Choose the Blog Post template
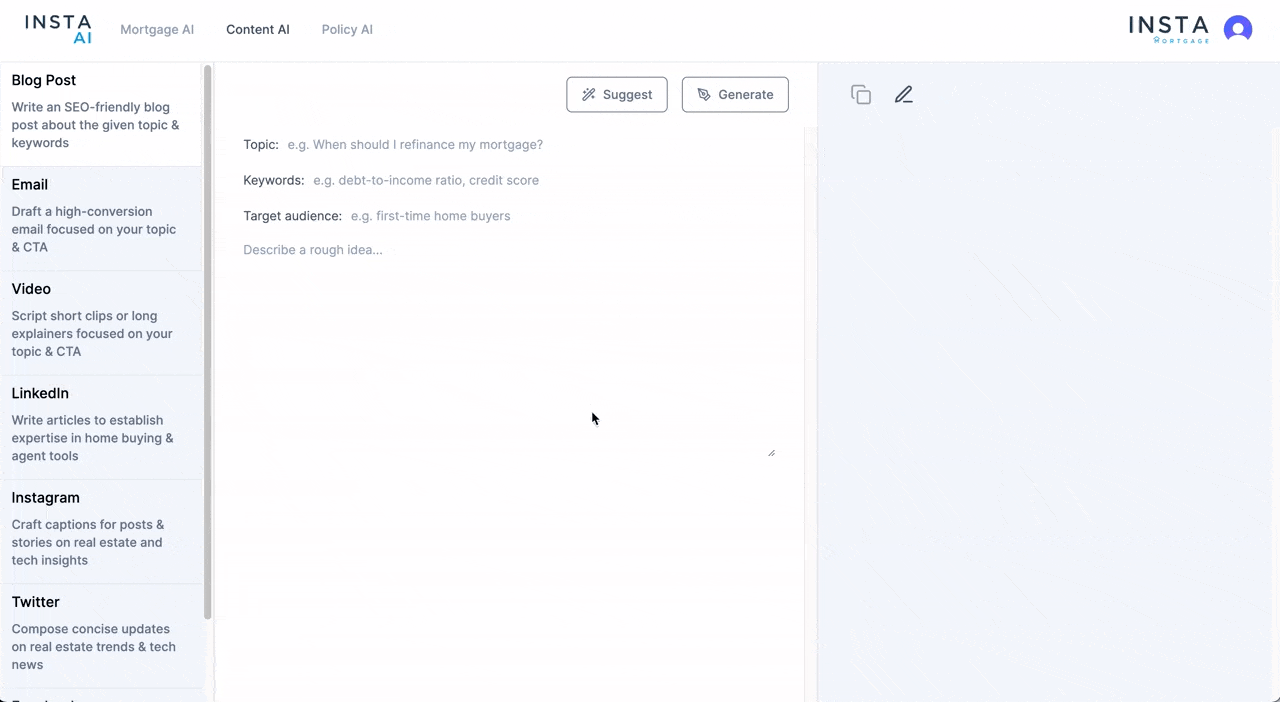 [100, 111]
